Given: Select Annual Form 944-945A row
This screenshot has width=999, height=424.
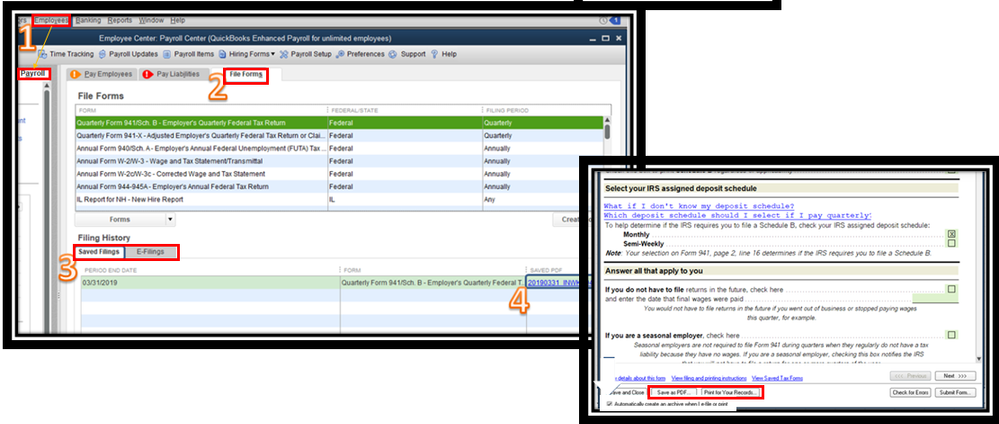Looking at the screenshot, I should point(338,187).
